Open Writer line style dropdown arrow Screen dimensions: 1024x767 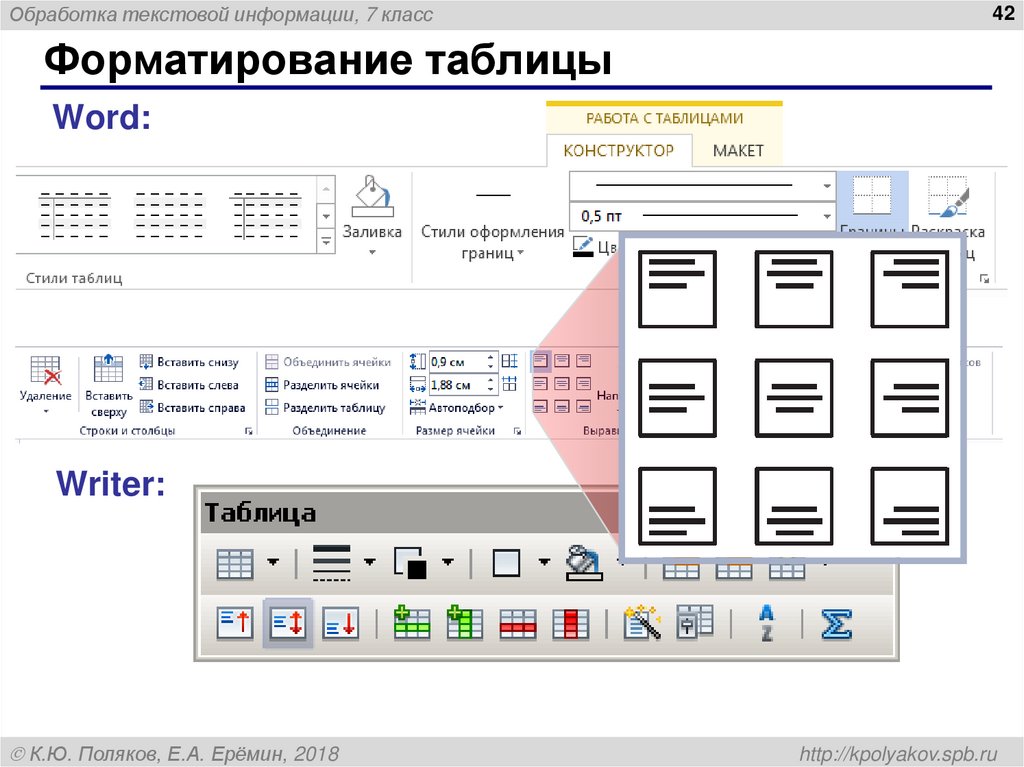[x=369, y=562]
